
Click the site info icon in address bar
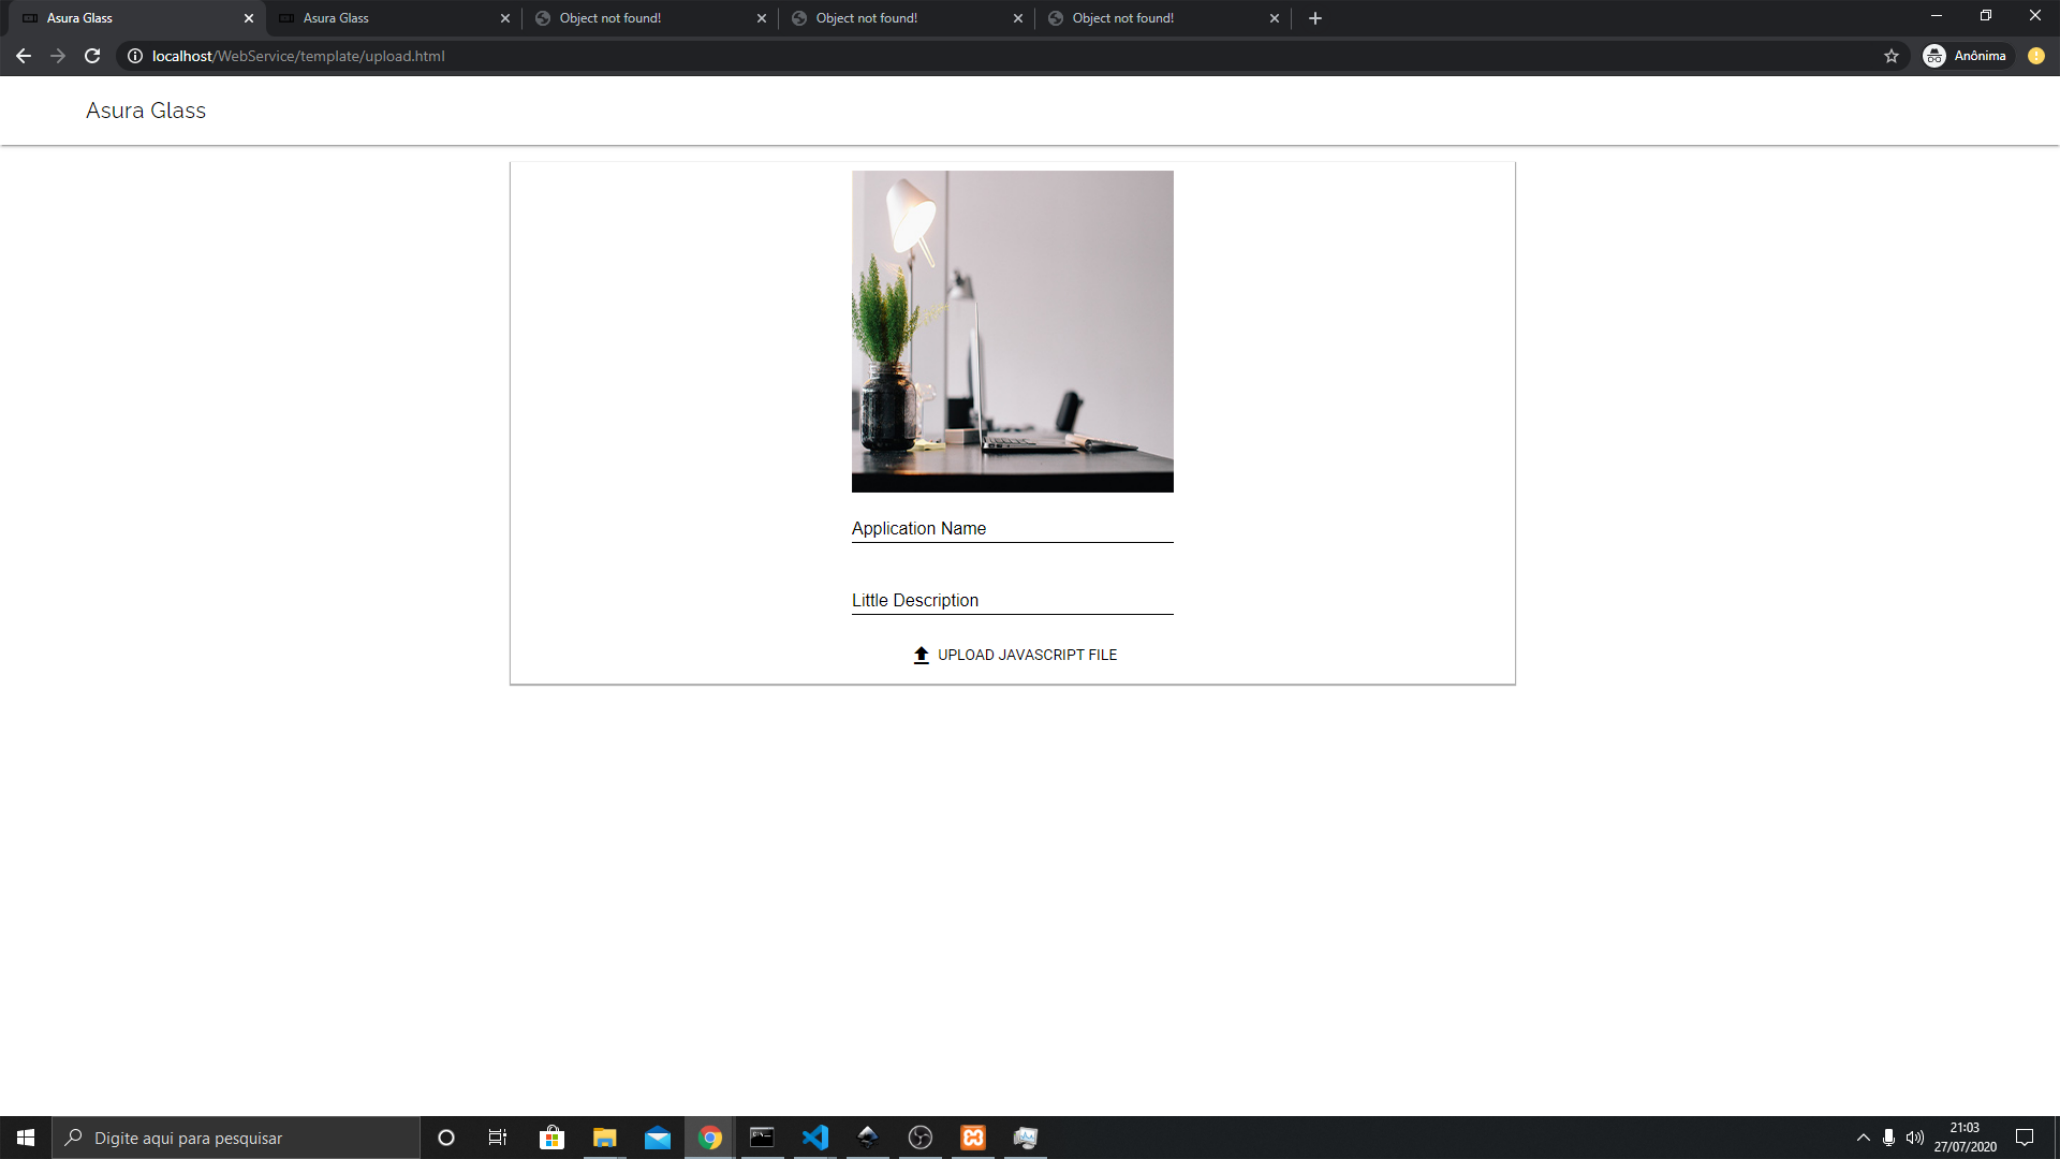pyautogui.click(x=135, y=56)
